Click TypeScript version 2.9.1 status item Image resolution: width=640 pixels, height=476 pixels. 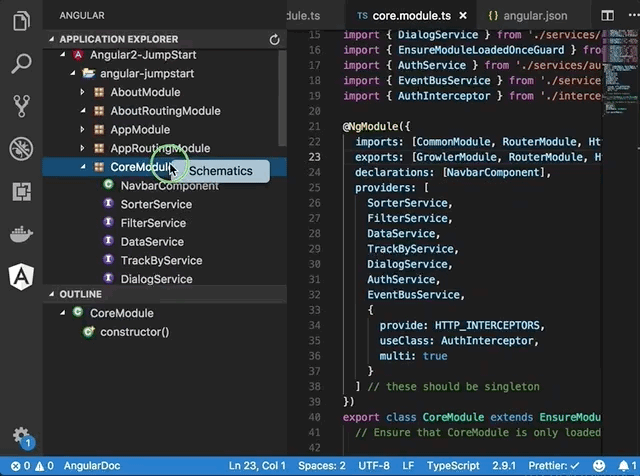click(504, 466)
